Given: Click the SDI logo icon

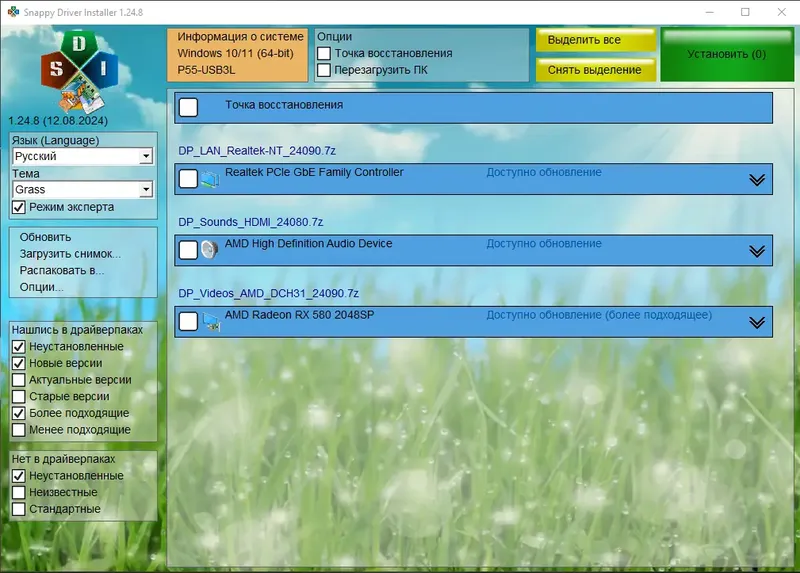Looking at the screenshot, I should [79, 71].
